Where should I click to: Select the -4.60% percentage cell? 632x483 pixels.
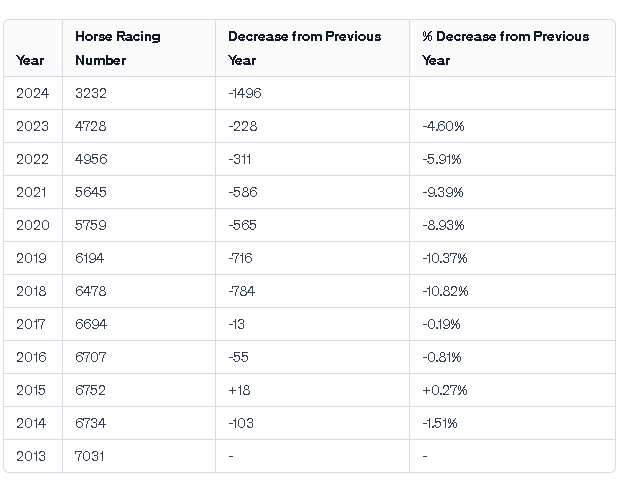coord(443,126)
